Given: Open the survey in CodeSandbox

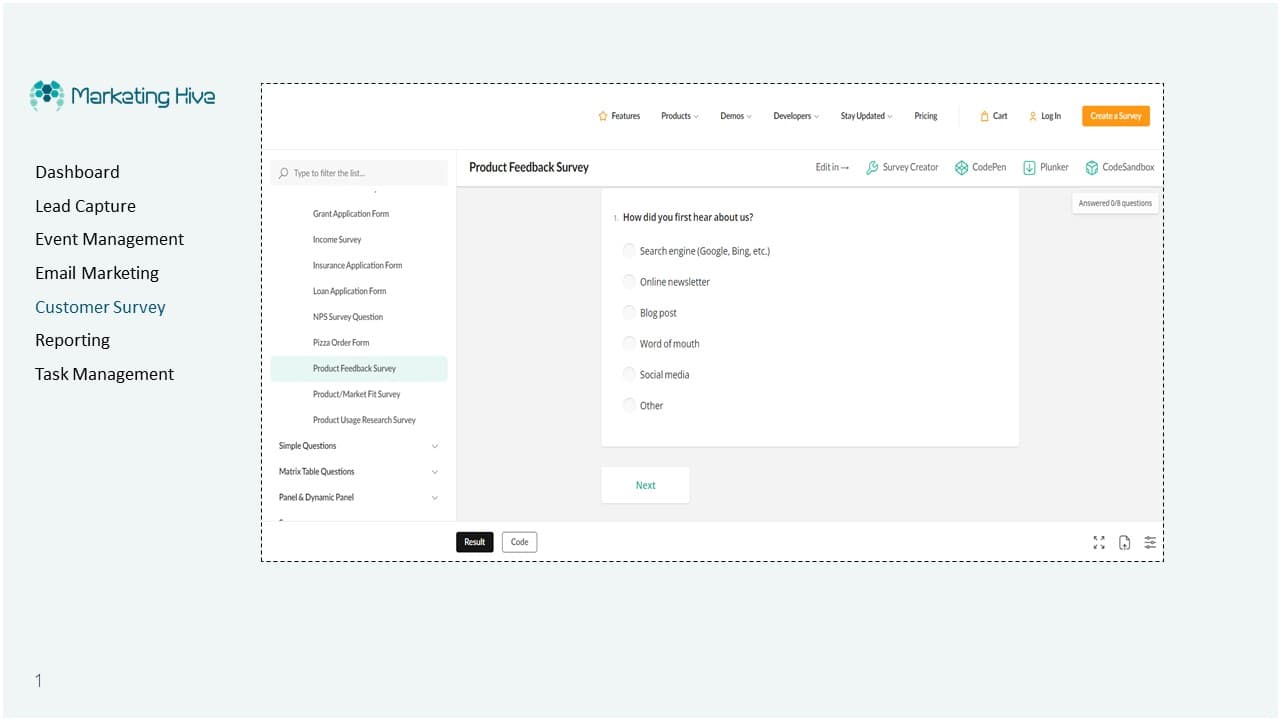Looking at the screenshot, I should tap(1119, 168).
